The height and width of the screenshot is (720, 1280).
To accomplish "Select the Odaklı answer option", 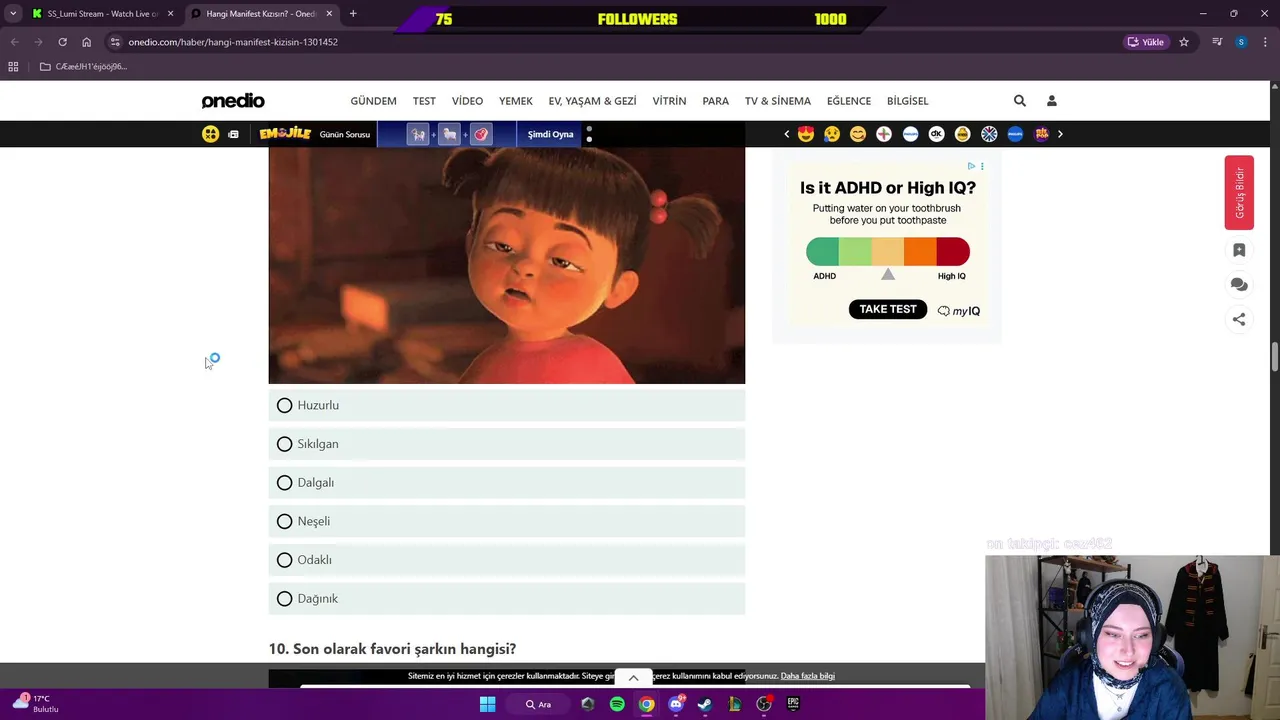I will point(507,560).
